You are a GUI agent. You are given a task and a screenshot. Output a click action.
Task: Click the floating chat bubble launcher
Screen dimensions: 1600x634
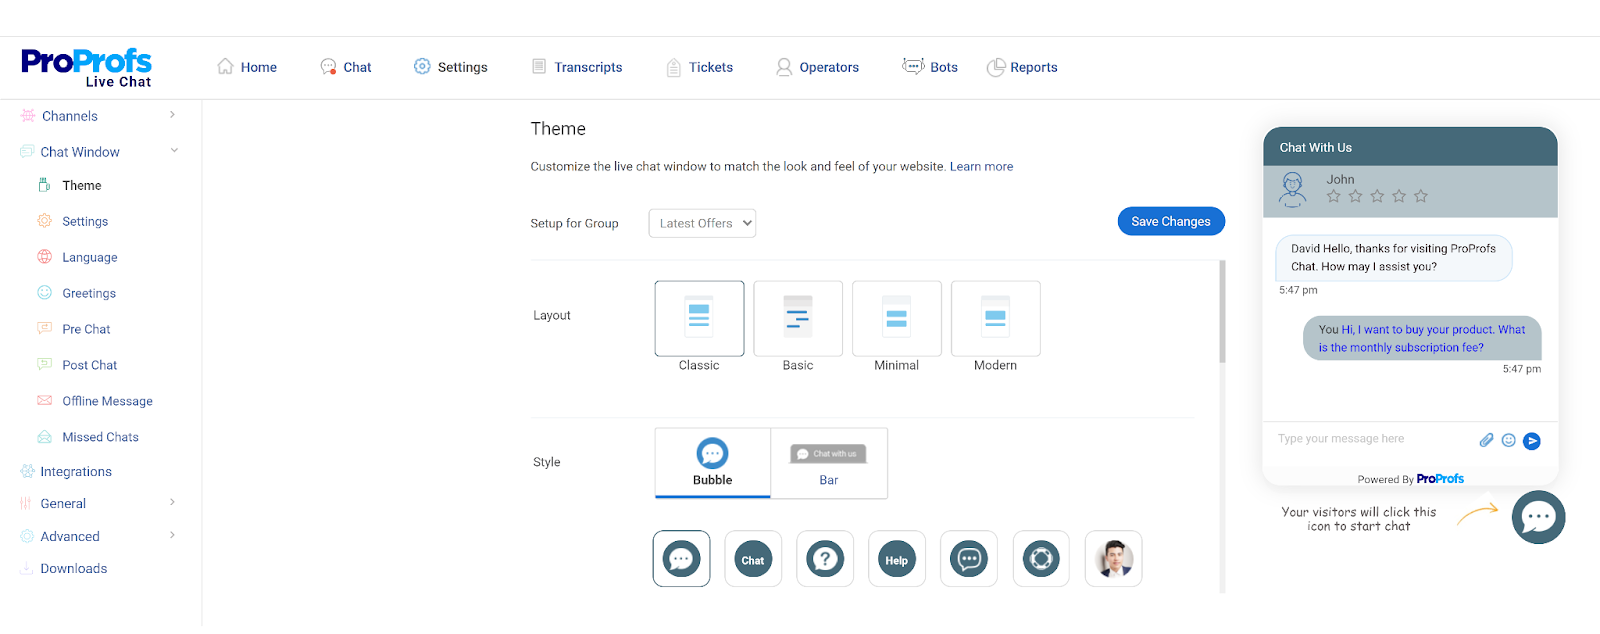pyautogui.click(x=1538, y=517)
